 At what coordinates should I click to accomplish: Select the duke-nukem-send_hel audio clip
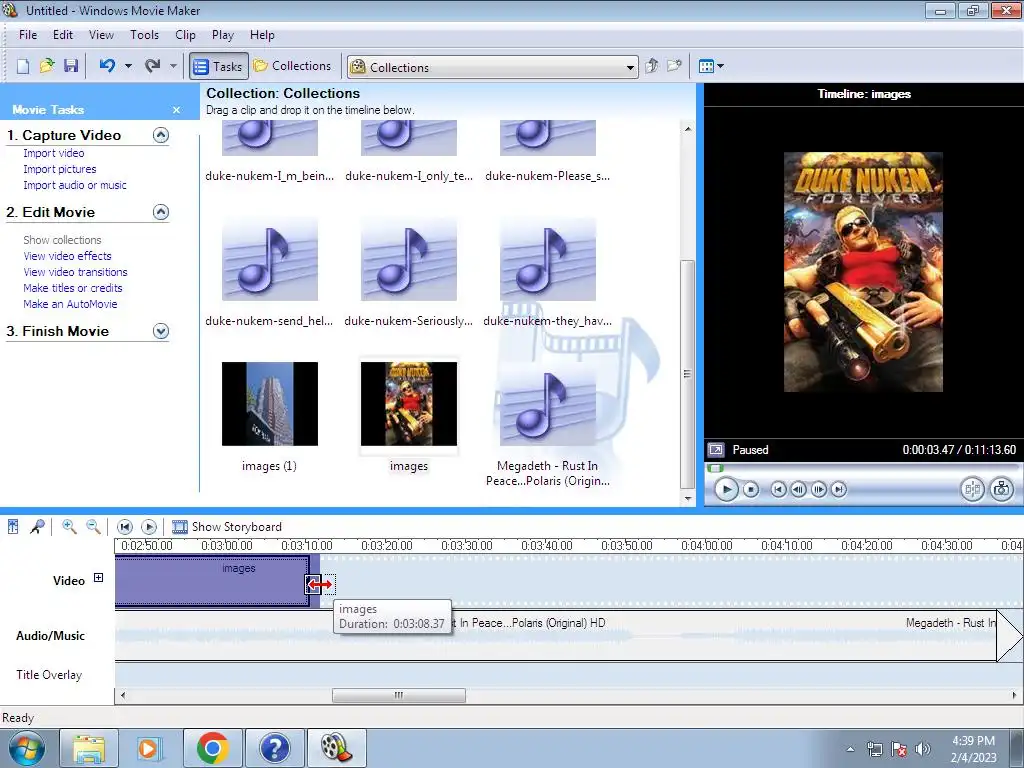pos(270,259)
